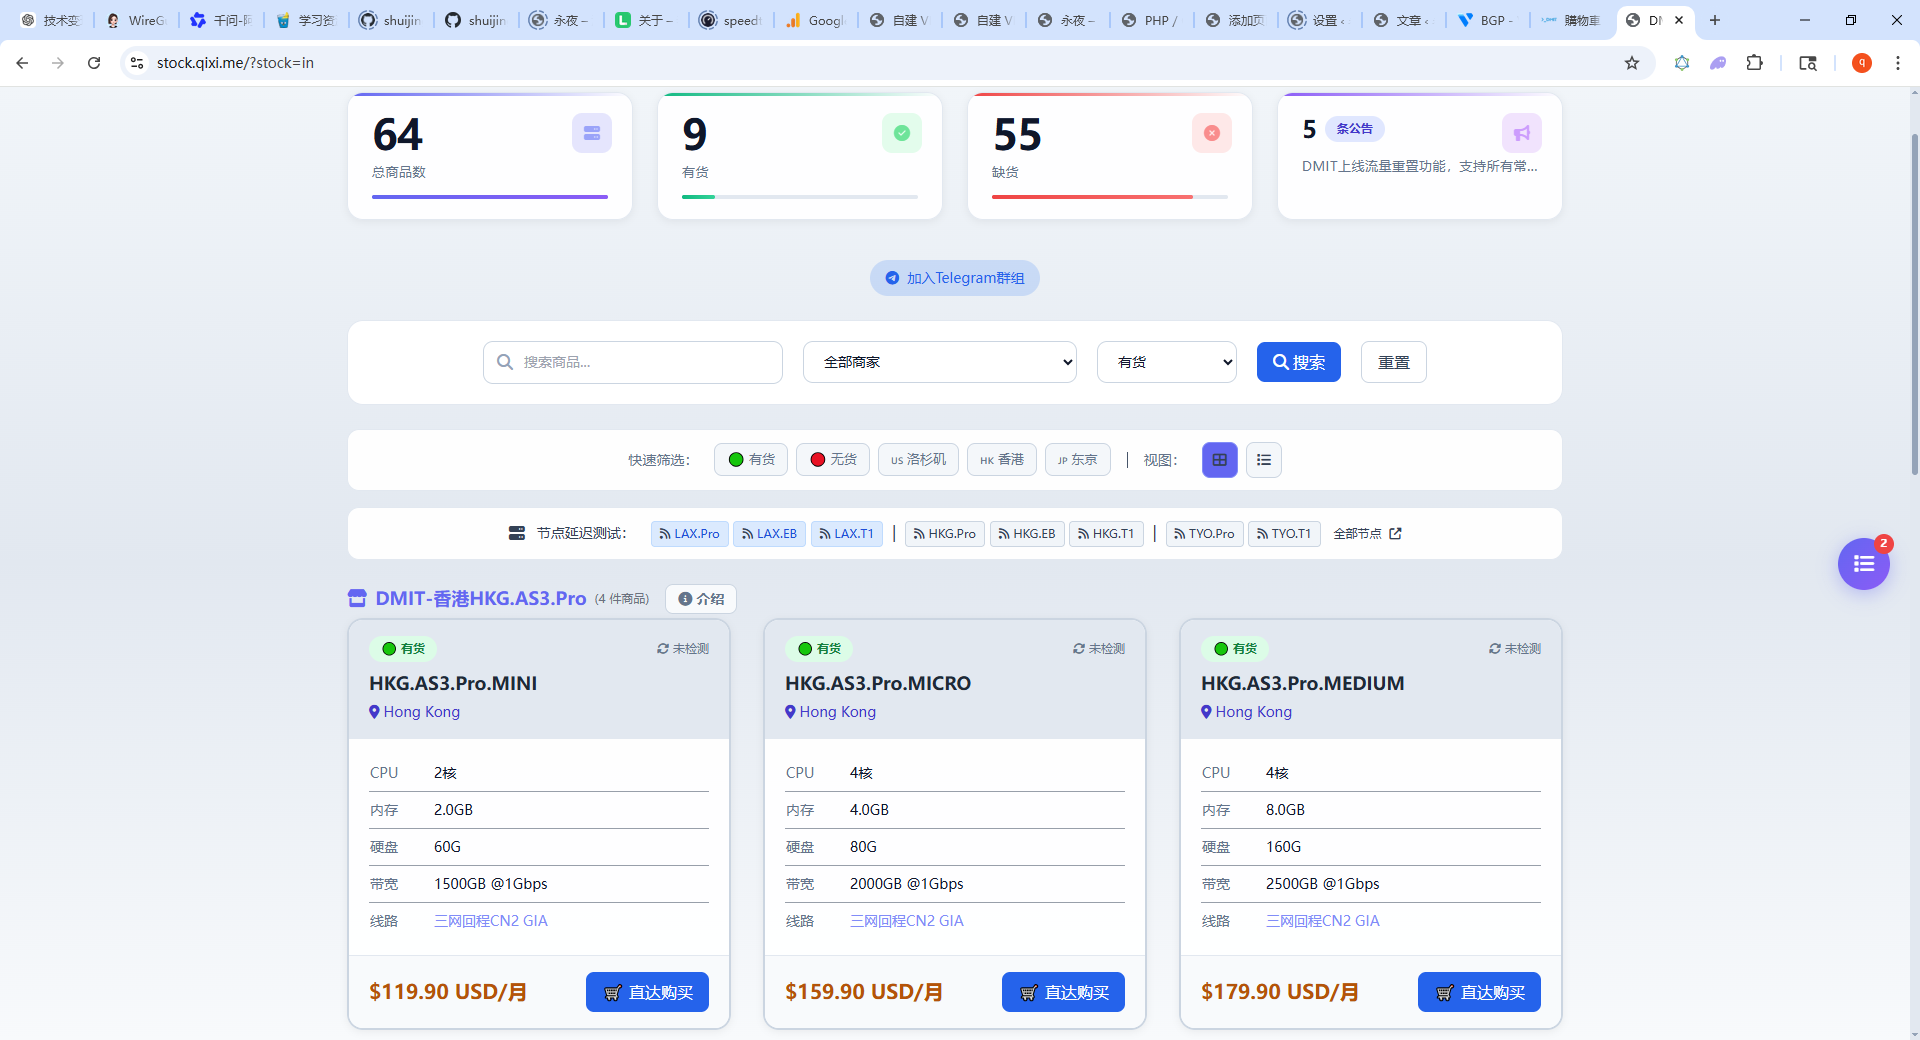This screenshot has height=1040, width=1920.
Task: Click the announcements megaphone icon
Action: point(1522,133)
